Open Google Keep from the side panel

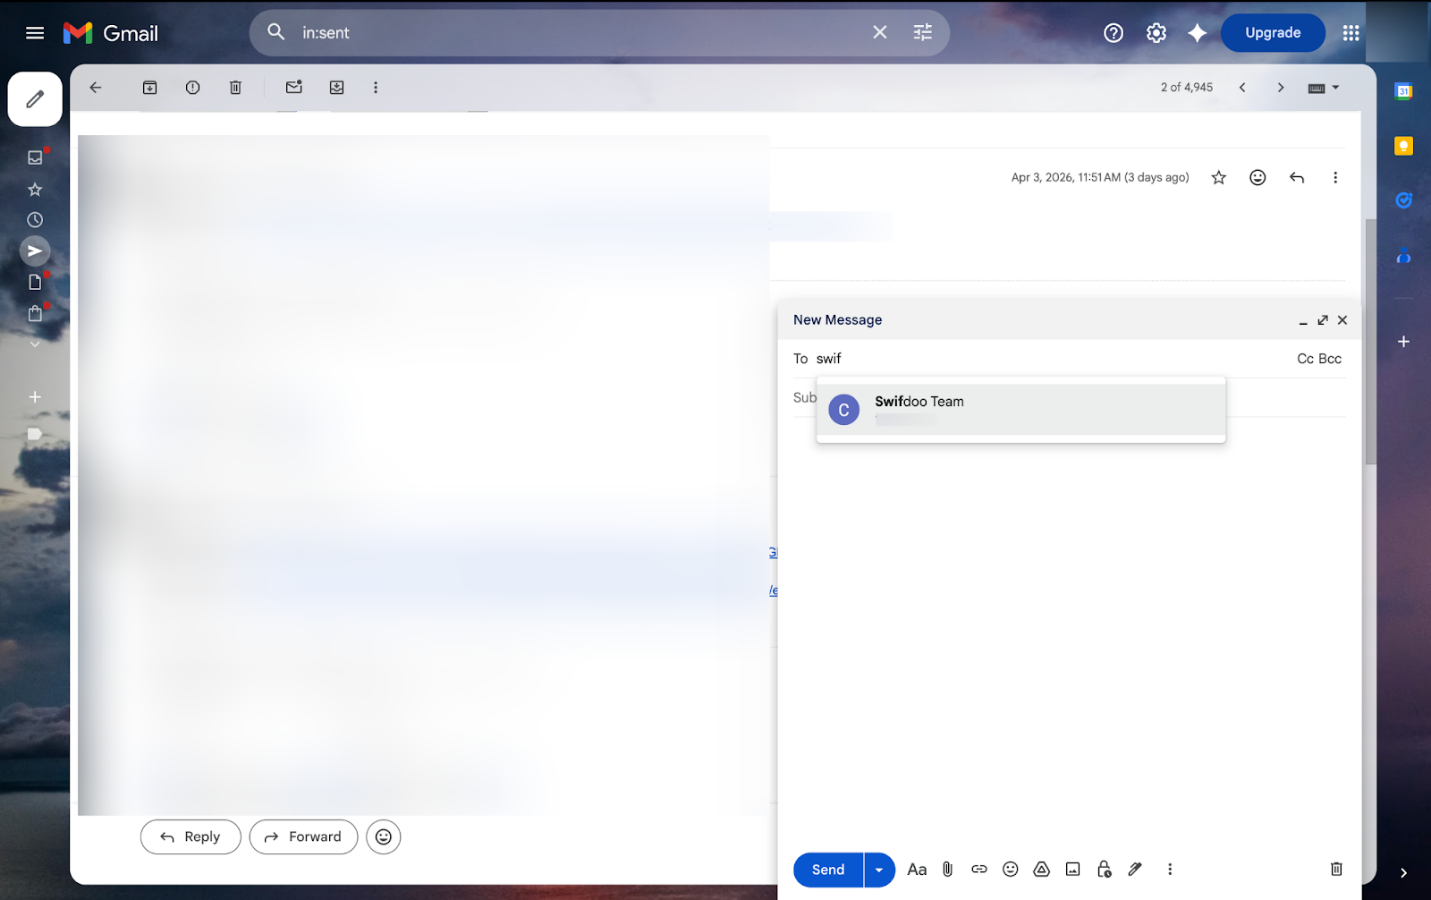coord(1403,145)
